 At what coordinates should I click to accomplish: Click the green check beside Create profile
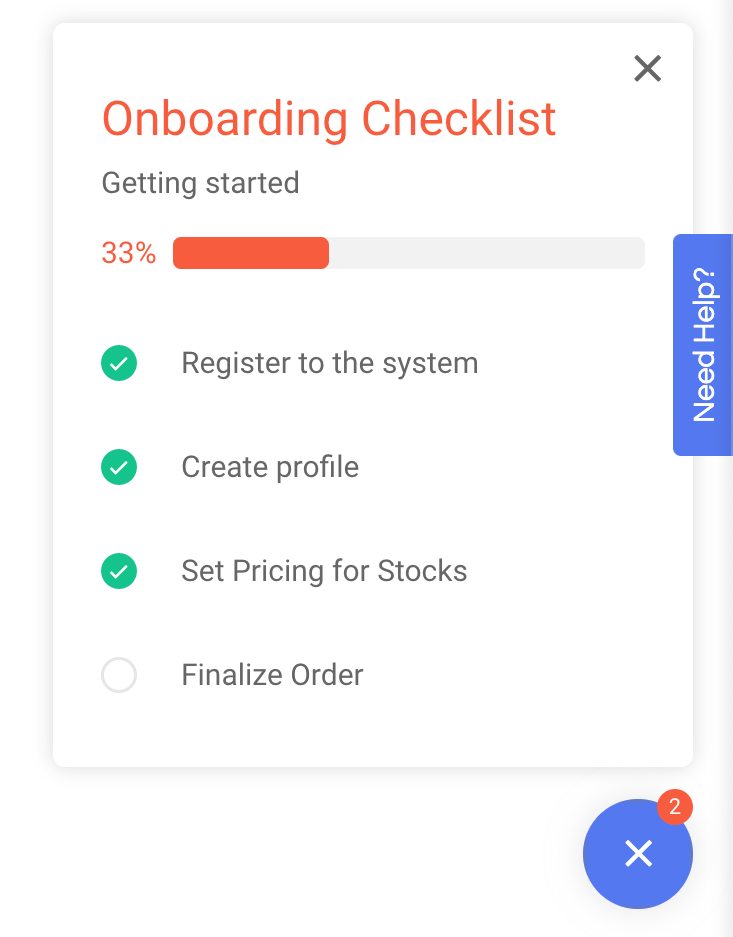(119, 467)
